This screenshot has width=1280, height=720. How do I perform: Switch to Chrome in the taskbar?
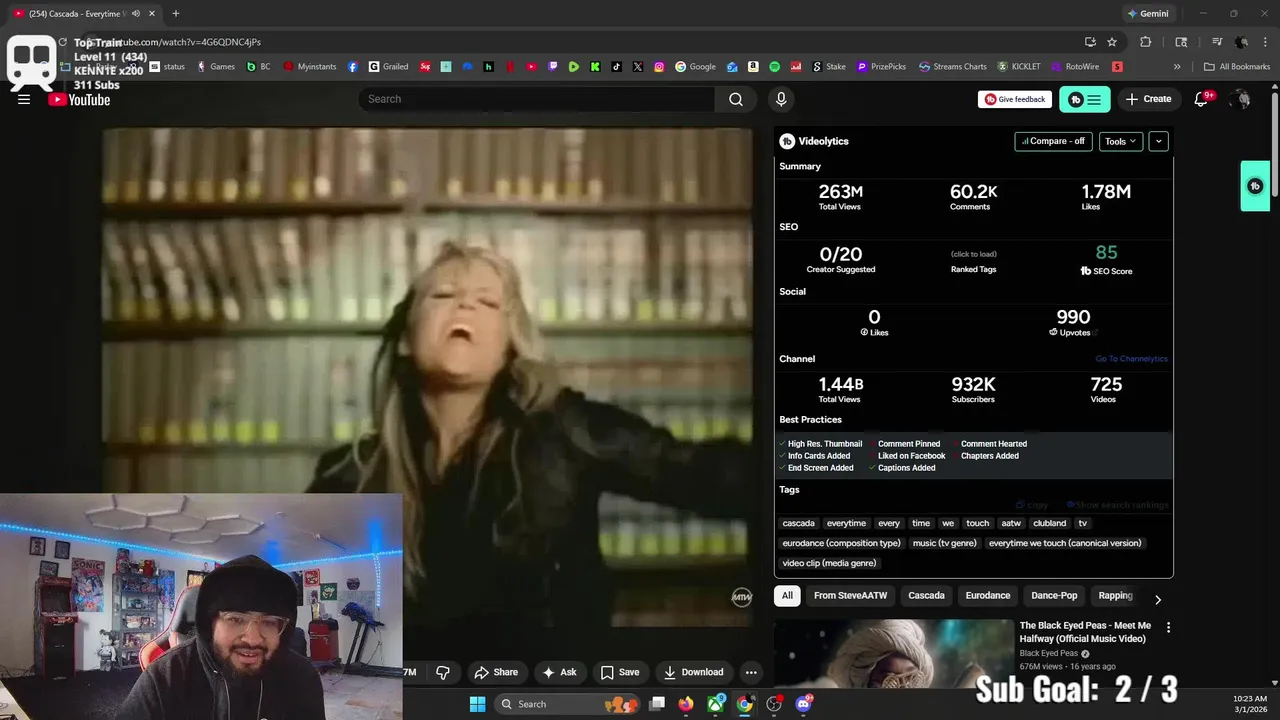tap(745, 704)
